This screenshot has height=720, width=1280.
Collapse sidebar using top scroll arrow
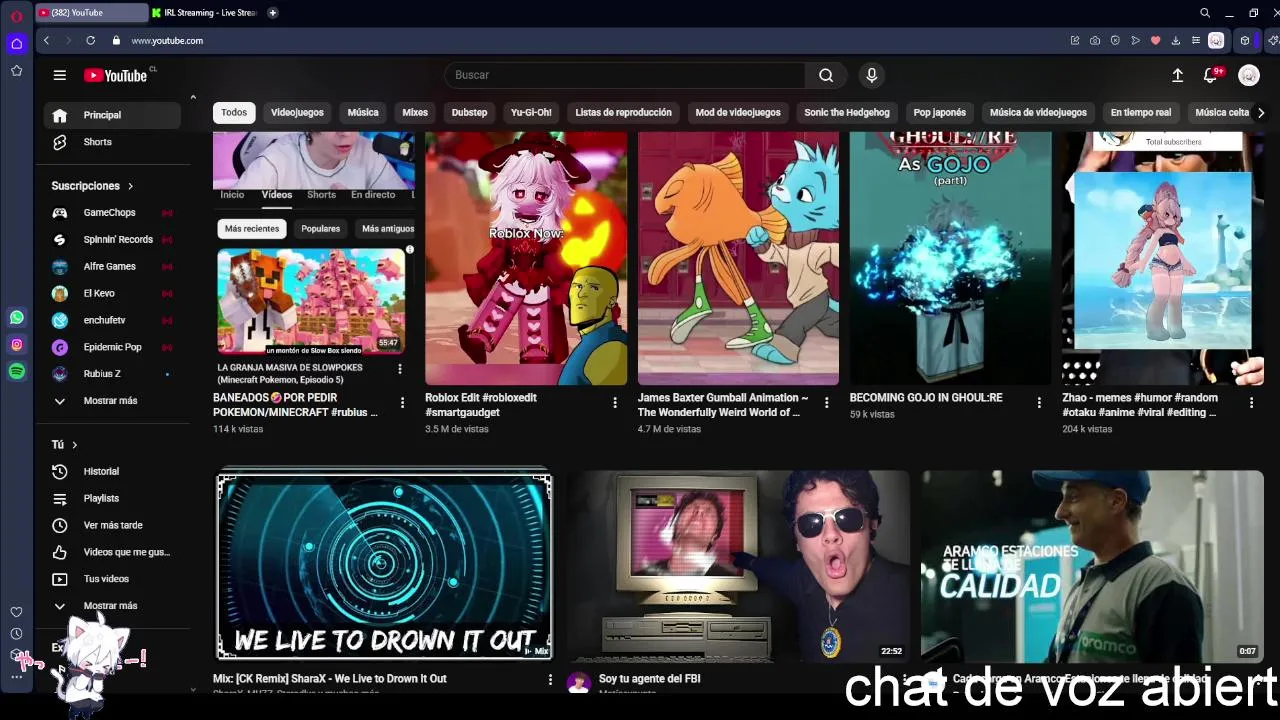pyautogui.click(x=192, y=97)
